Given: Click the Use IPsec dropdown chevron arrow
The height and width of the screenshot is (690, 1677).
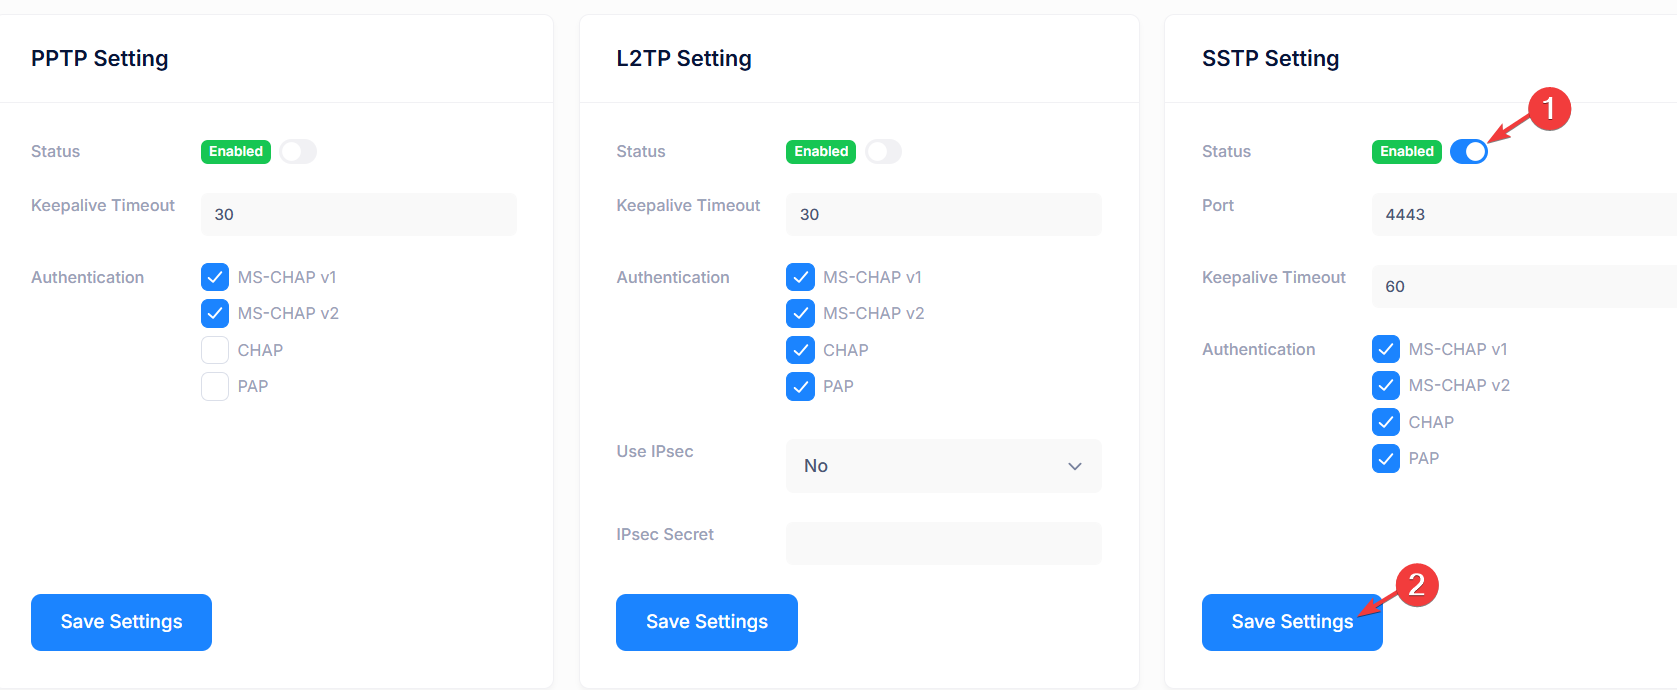Looking at the screenshot, I should tap(1075, 466).
